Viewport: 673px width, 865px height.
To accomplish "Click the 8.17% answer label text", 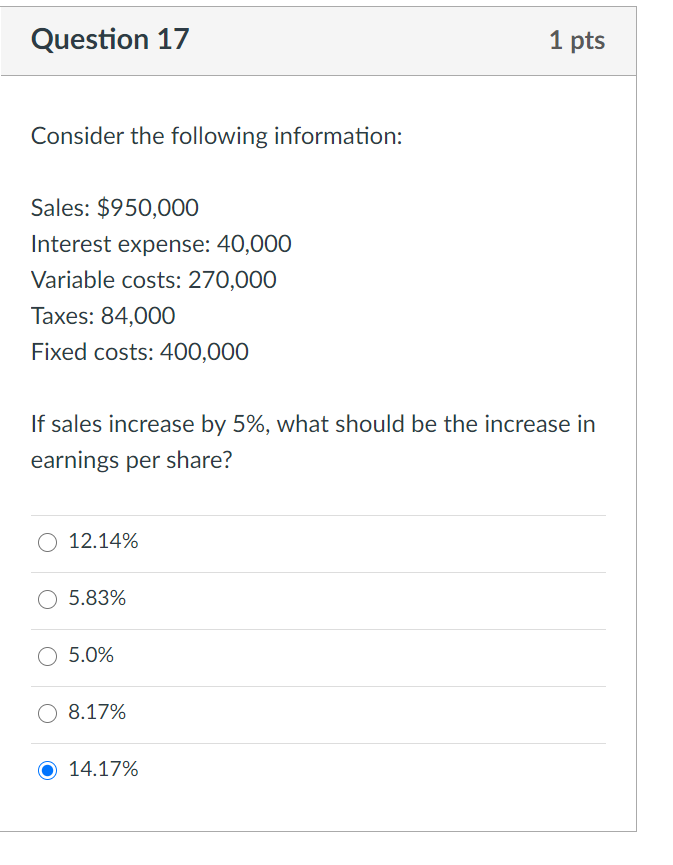I will pyautogui.click(x=98, y=713).
